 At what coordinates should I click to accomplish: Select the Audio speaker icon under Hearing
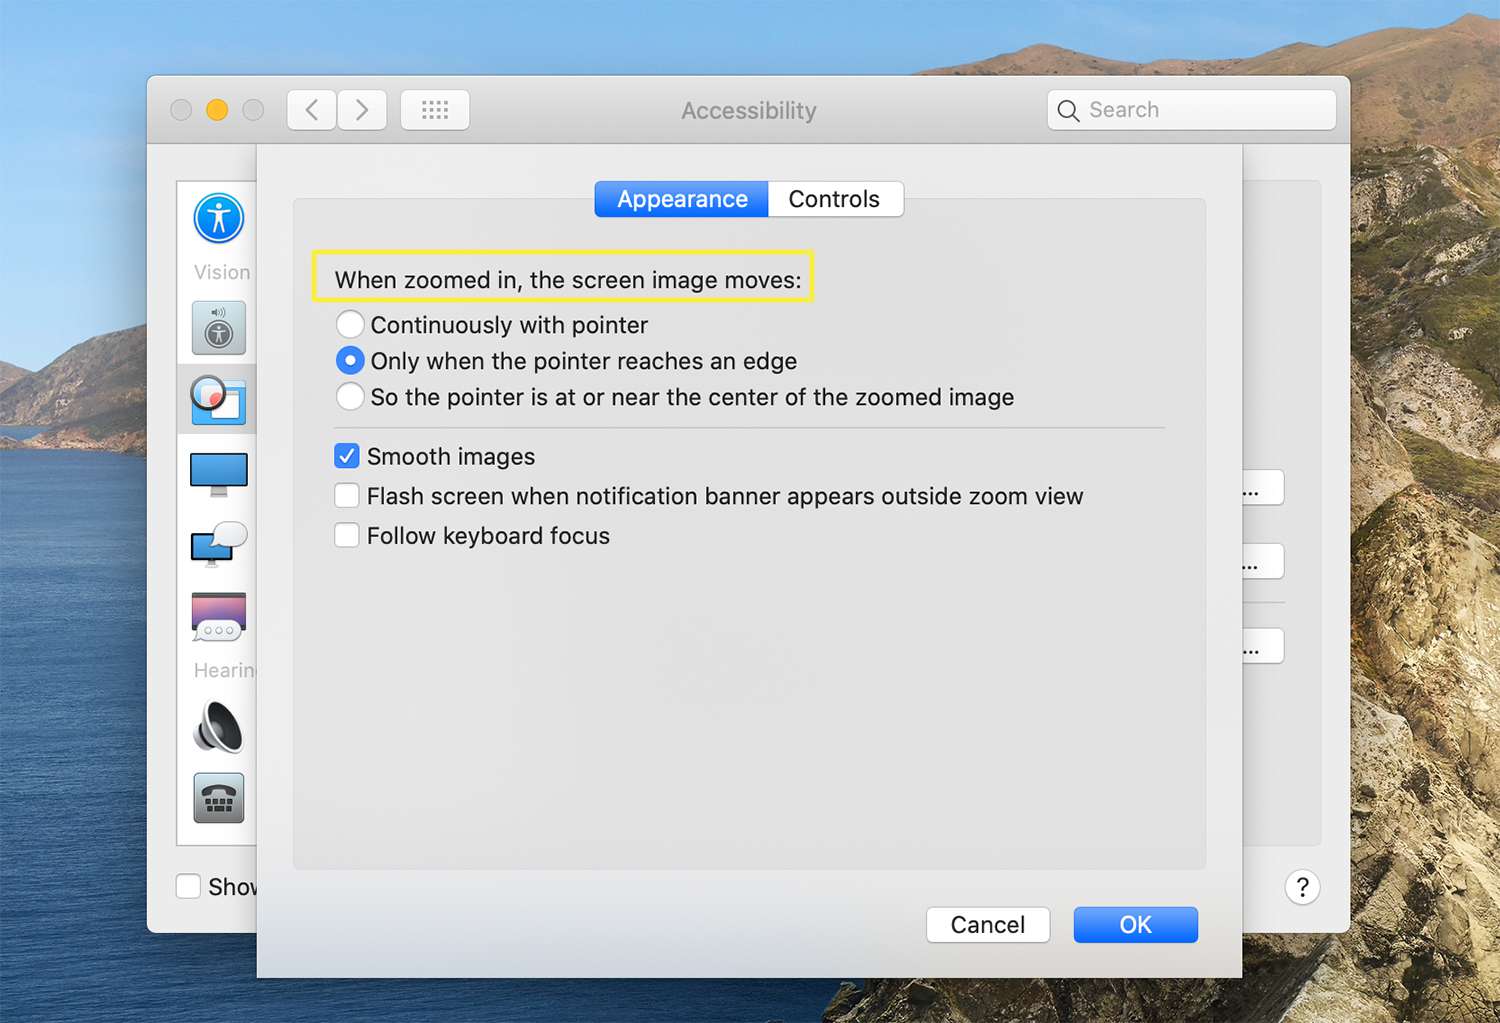tap(218, 726)
